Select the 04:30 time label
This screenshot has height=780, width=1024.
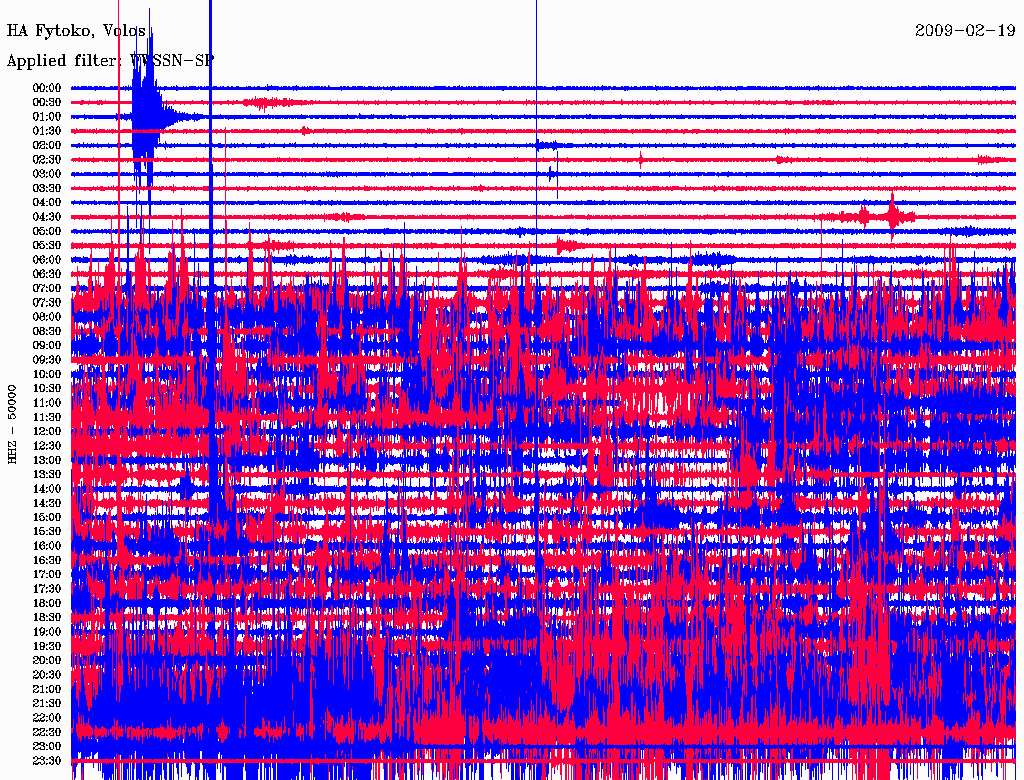coord(47,216)
